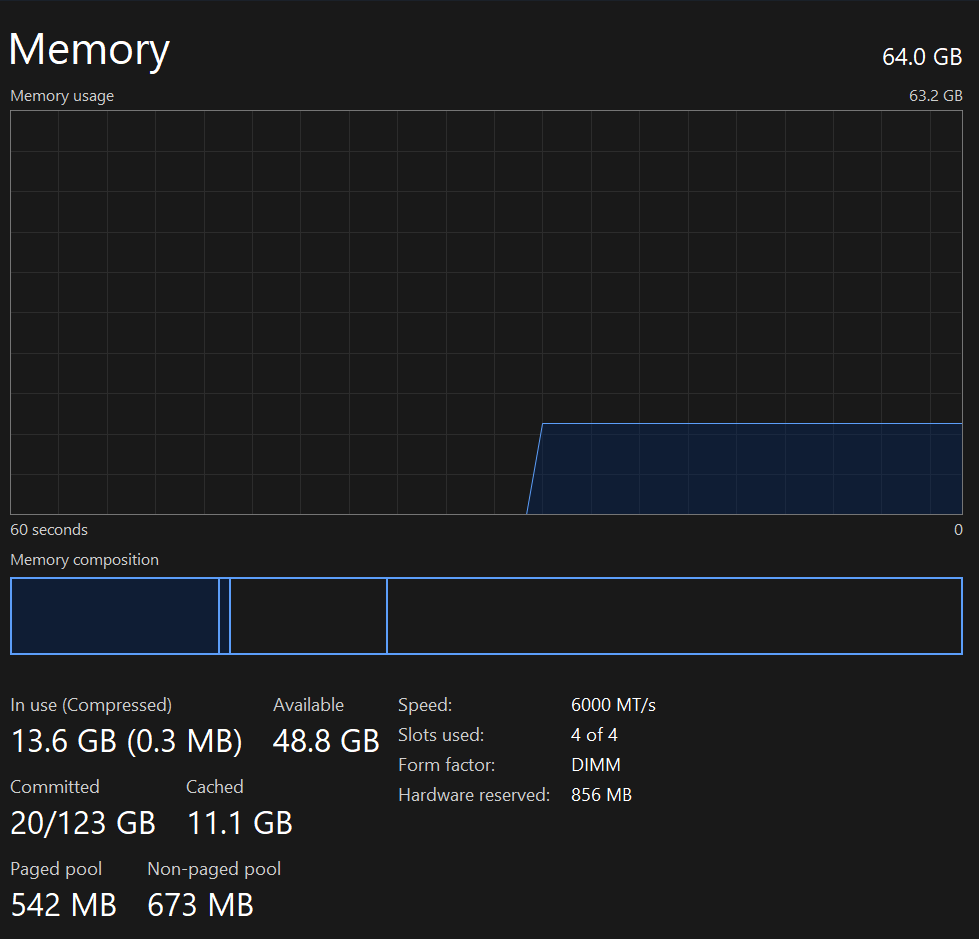Screen dimensions: 979x939
Task: Select the 6000 MT/s speed value
Action: point(613,705)
